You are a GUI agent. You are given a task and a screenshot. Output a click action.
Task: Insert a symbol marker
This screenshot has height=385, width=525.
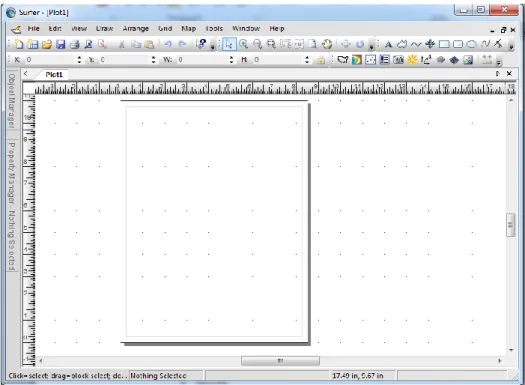coord(430,44)
